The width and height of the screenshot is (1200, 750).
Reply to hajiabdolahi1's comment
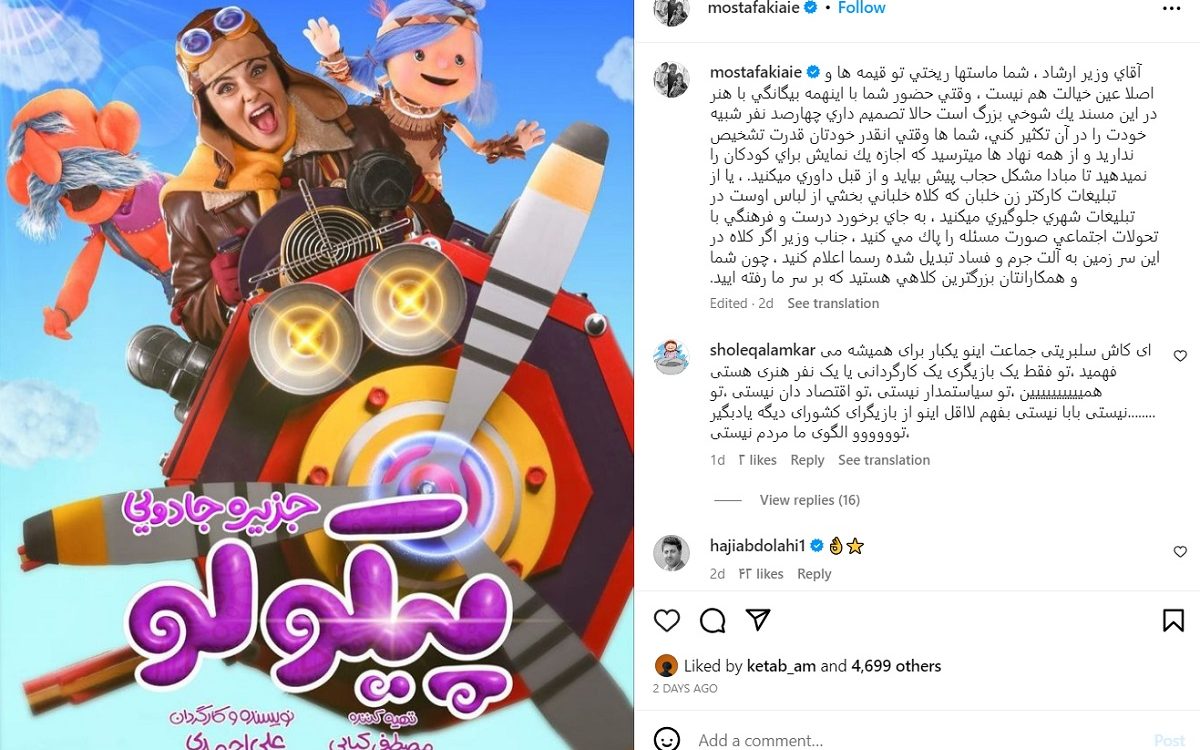pyautogui.click(x=814, y=574)
